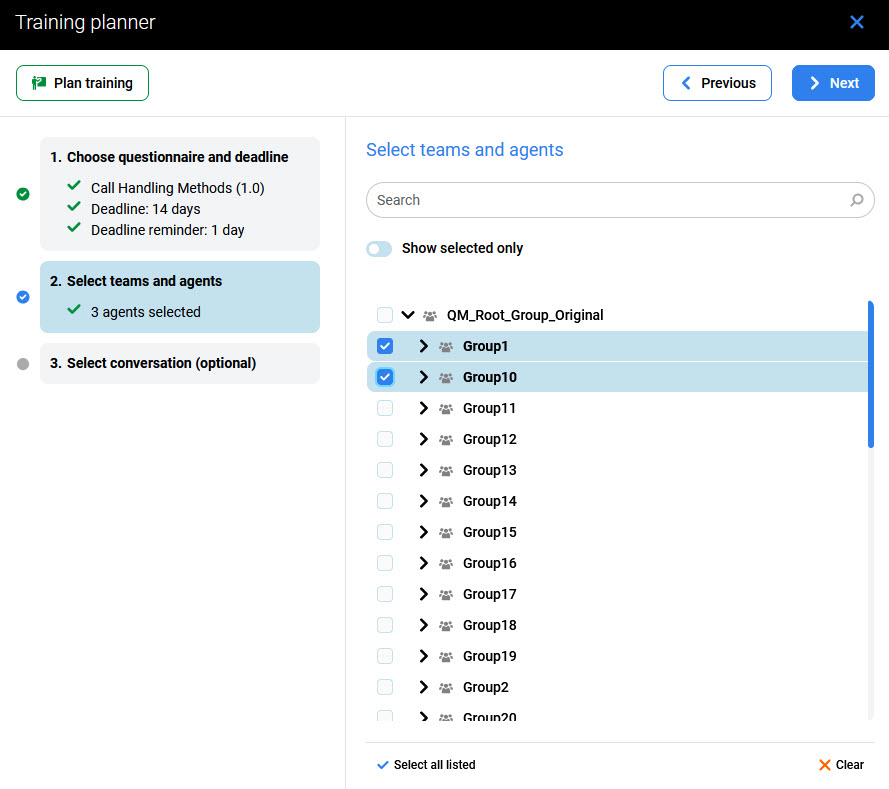Check the Group12 checkbox
Viewport: 889px width, 789px height.
tap(385, 439)
